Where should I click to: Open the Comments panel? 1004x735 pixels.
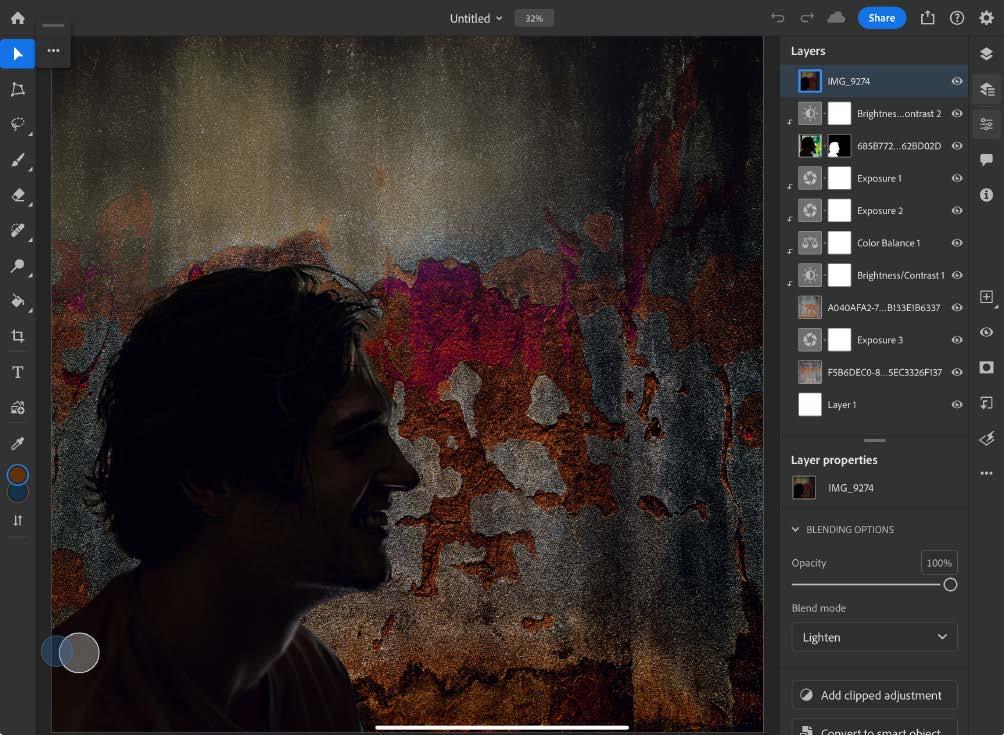pos(986,159)
